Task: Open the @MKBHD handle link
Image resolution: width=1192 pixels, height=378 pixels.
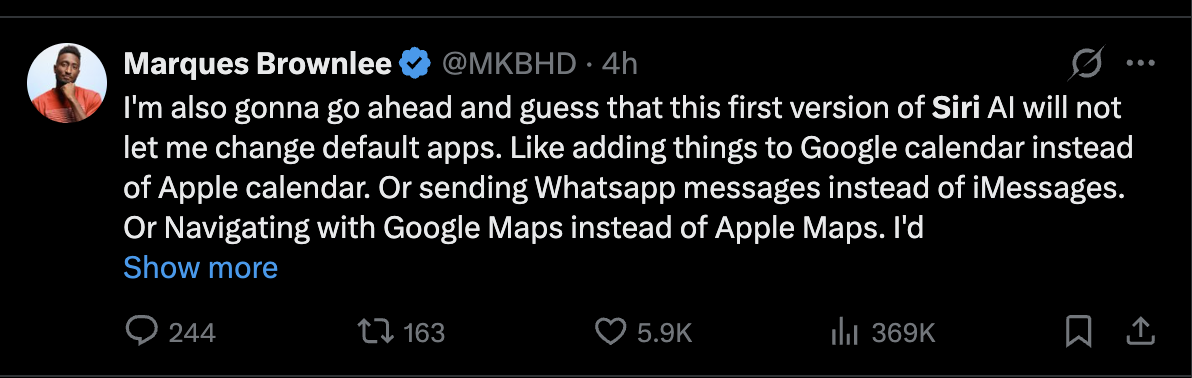Action: pyautogui.click(x=509, y=65)
